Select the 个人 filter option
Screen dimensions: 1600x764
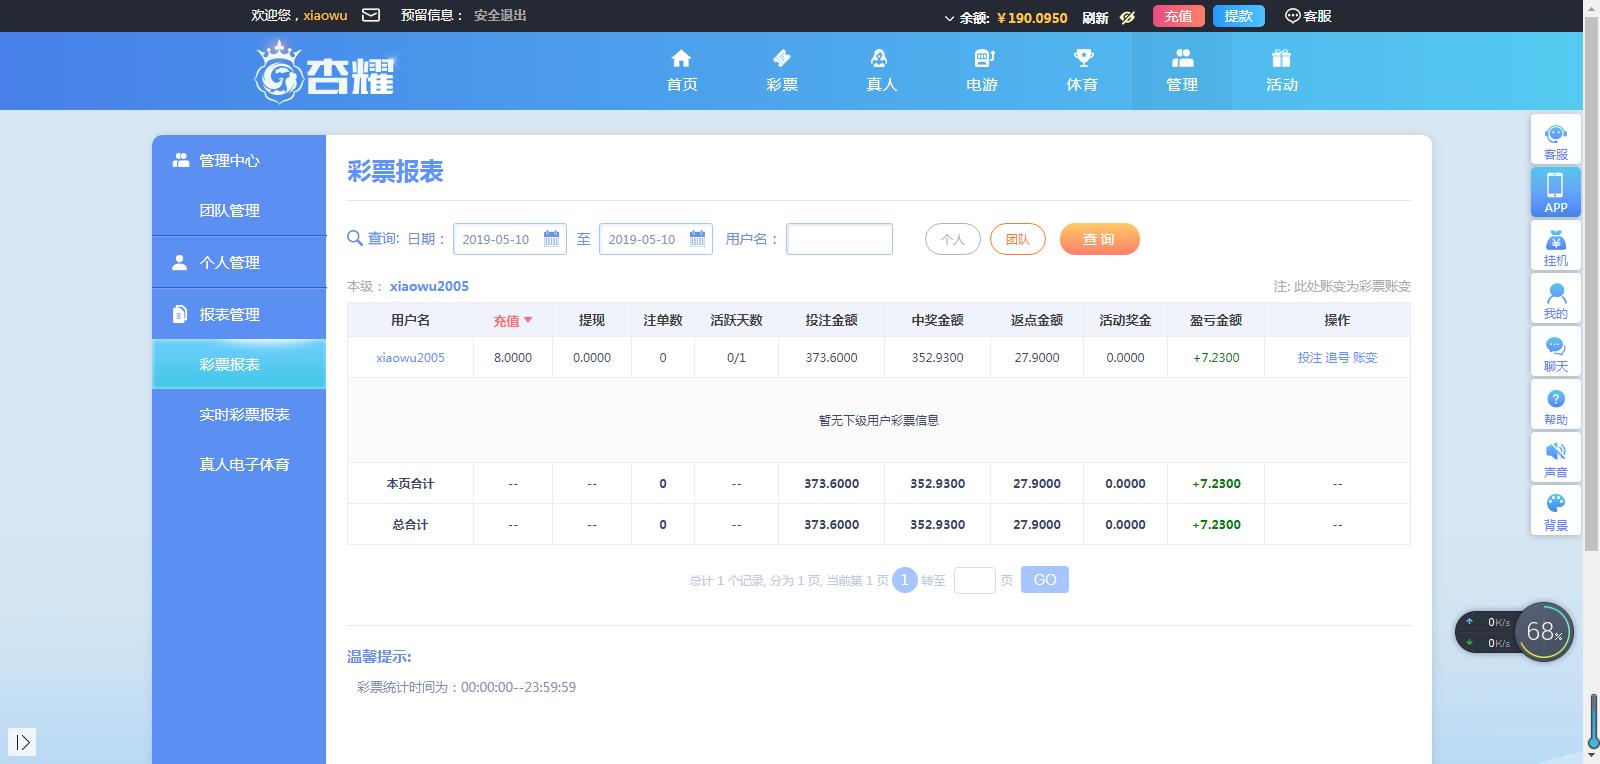pos(952,239)
